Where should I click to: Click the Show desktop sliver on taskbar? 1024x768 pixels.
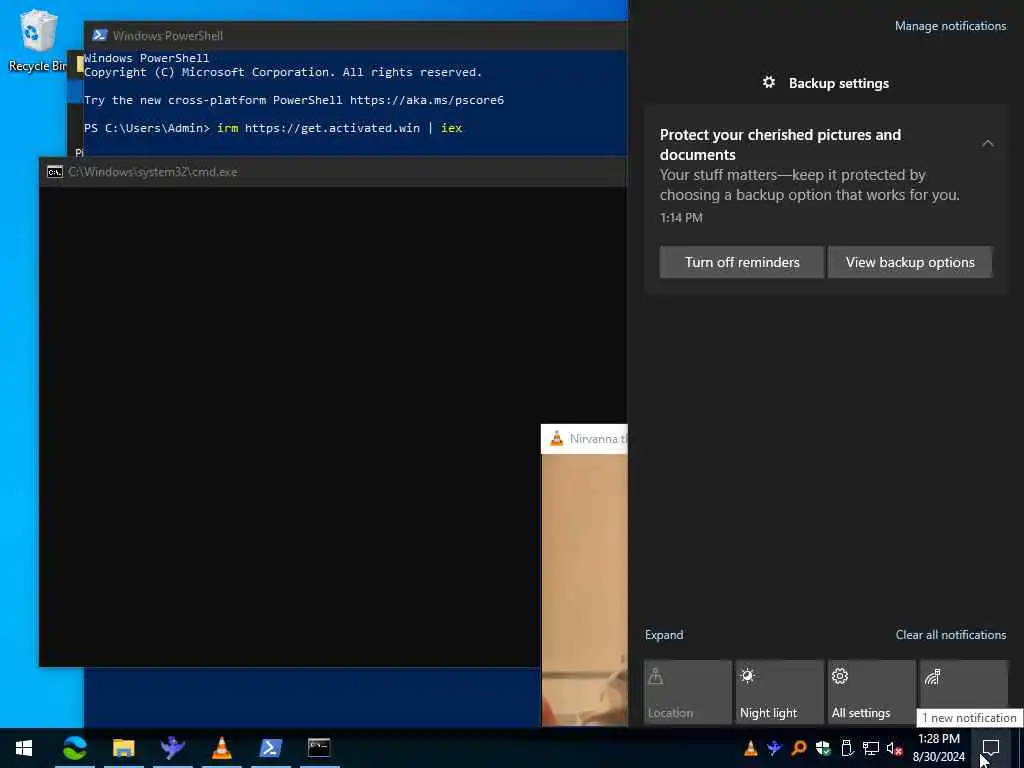pos(1021,748)
